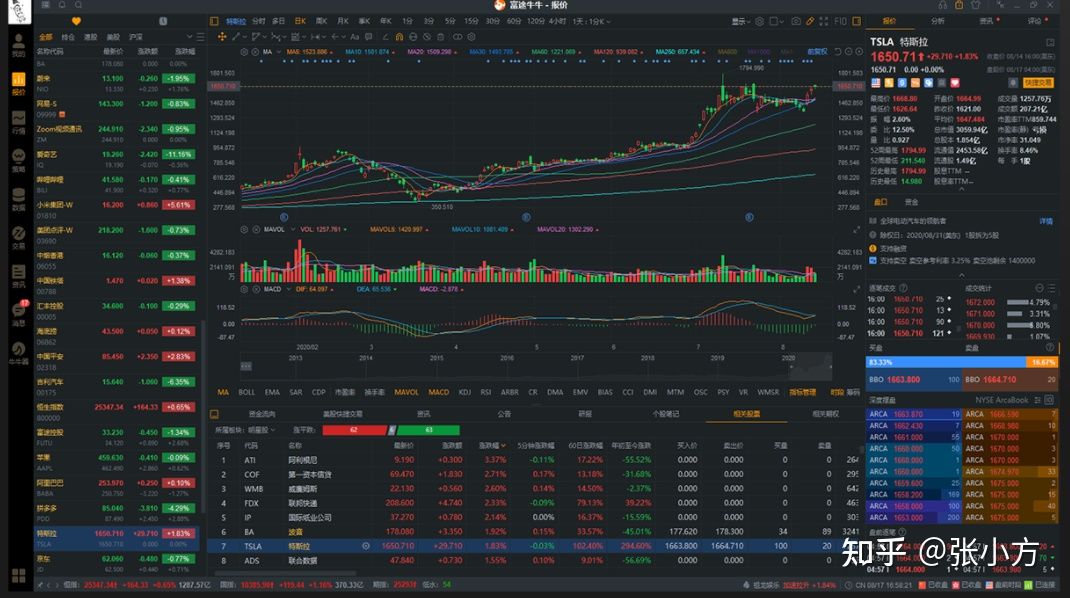The width and height of the screenshot is (1070, 598).
Task: Expand the watchlist group dropdown chevron
Action: click(x=189, y=37)
